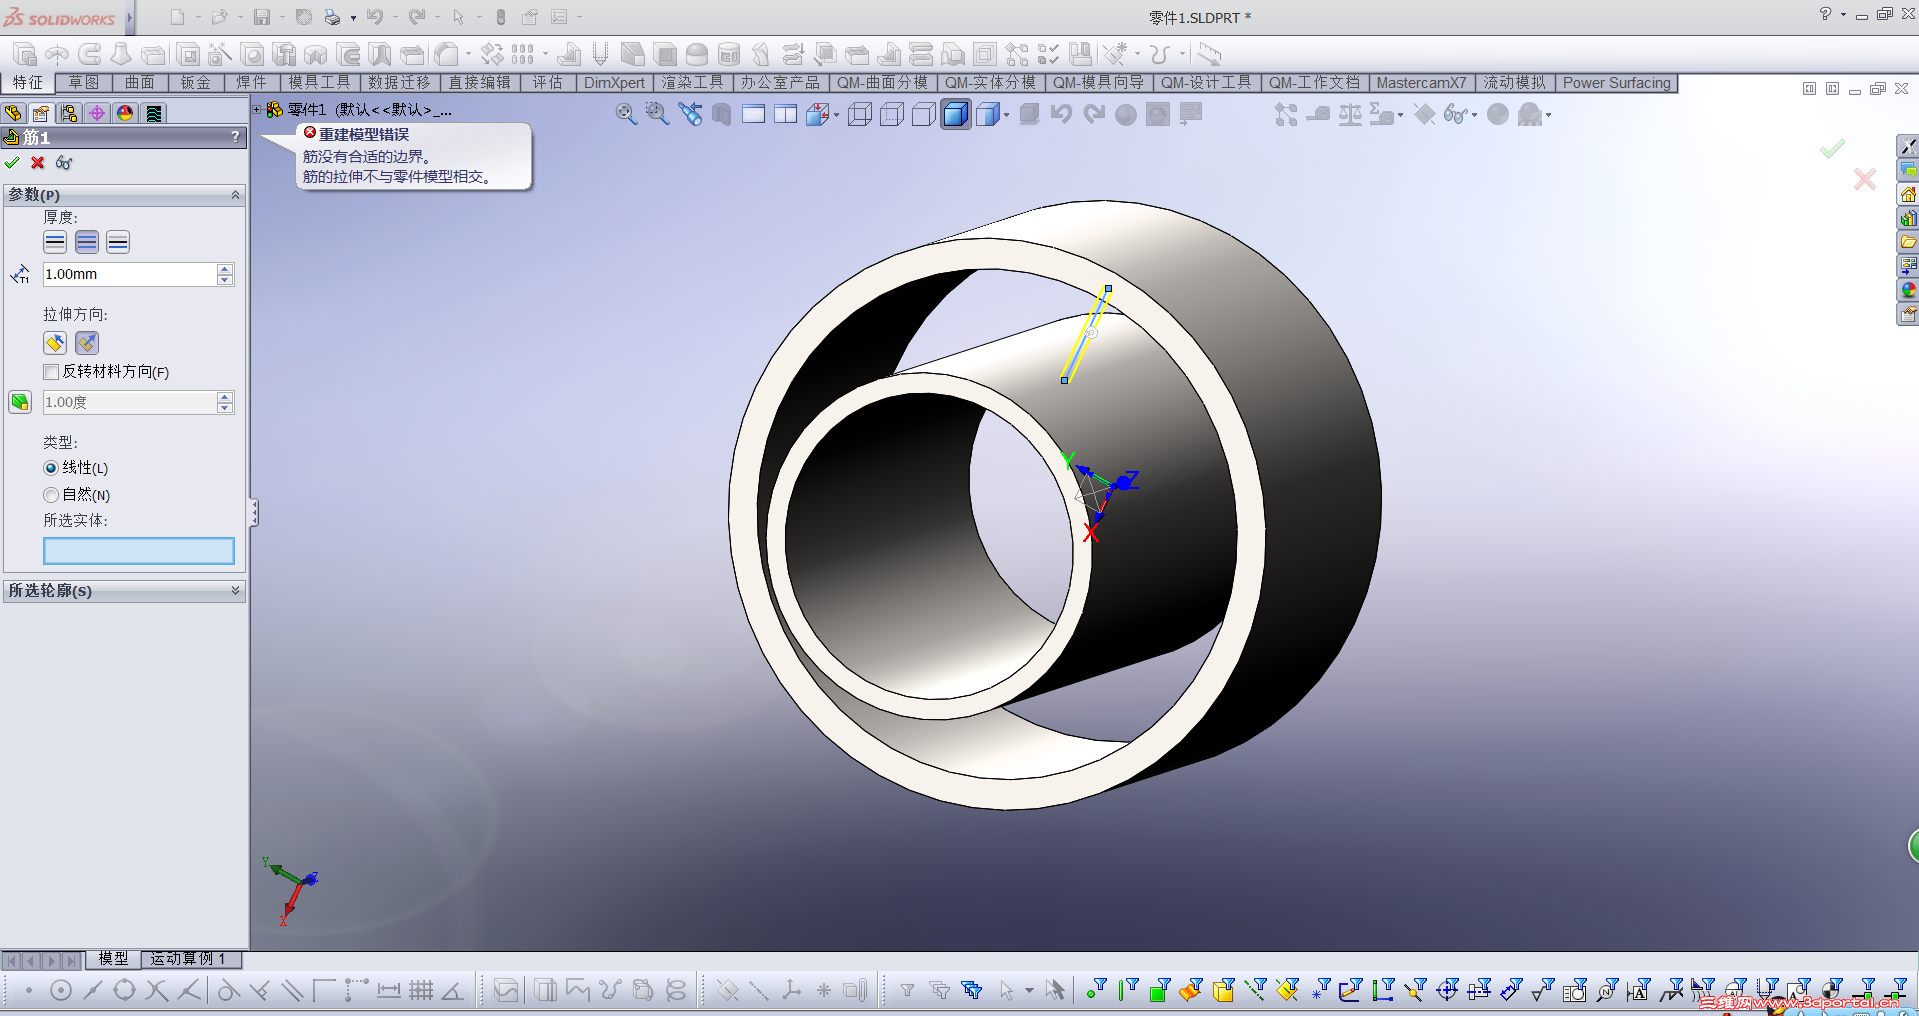The width and height of the screenshot is (1919, 1016).
Task: Enable 反转材料方向 checkbox
Action: (51, 372)
